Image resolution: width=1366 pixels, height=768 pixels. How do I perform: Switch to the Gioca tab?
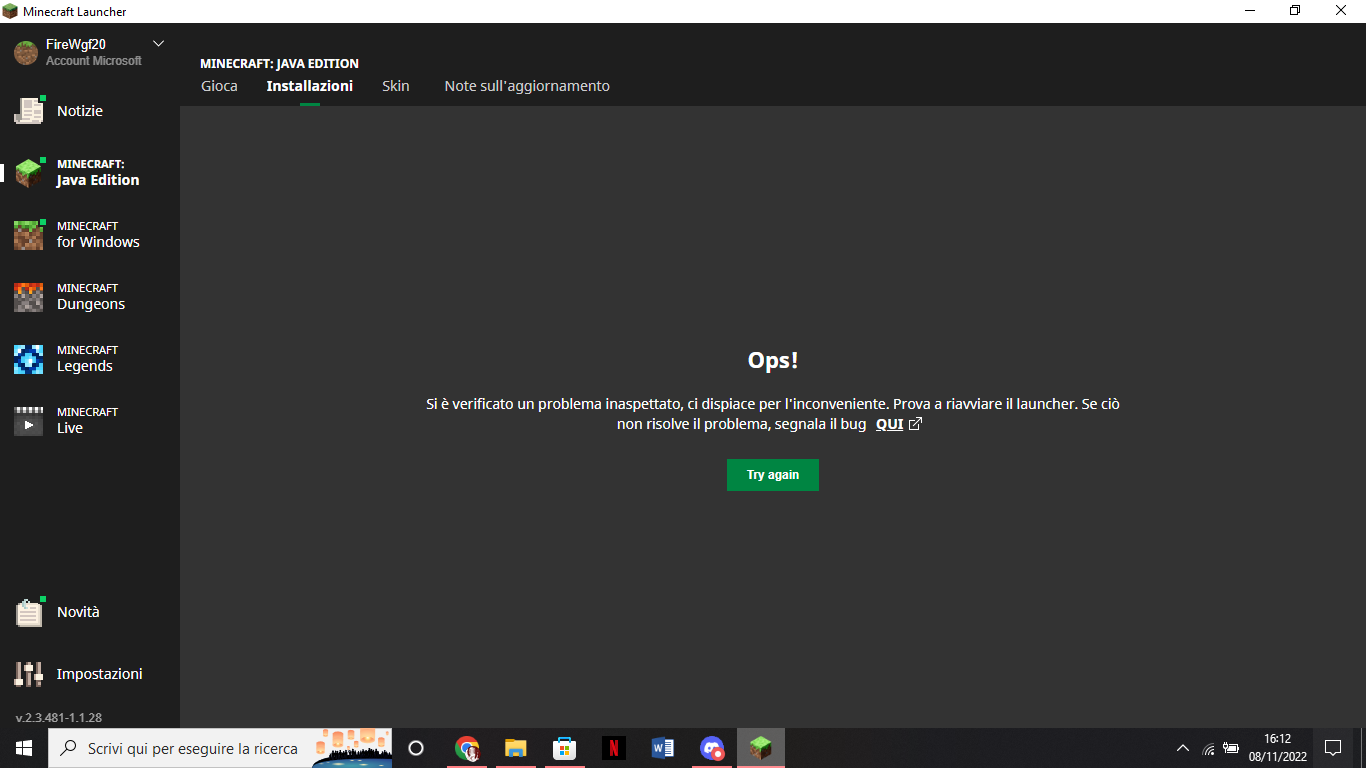[x=219, y=86]
